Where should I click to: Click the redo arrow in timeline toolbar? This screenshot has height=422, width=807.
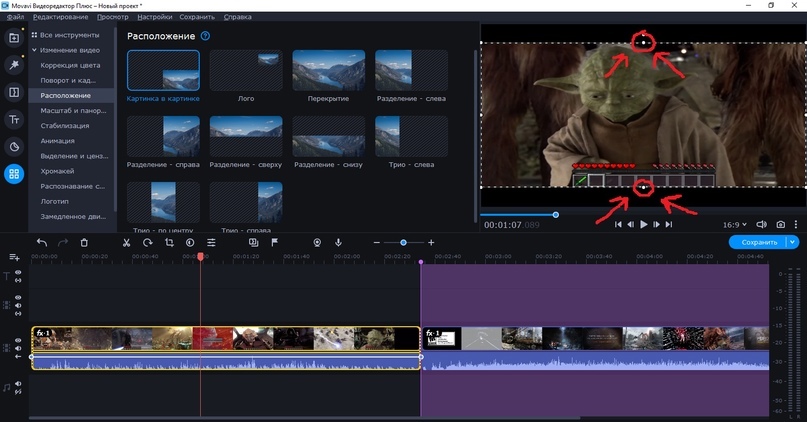tap(63, 242)
